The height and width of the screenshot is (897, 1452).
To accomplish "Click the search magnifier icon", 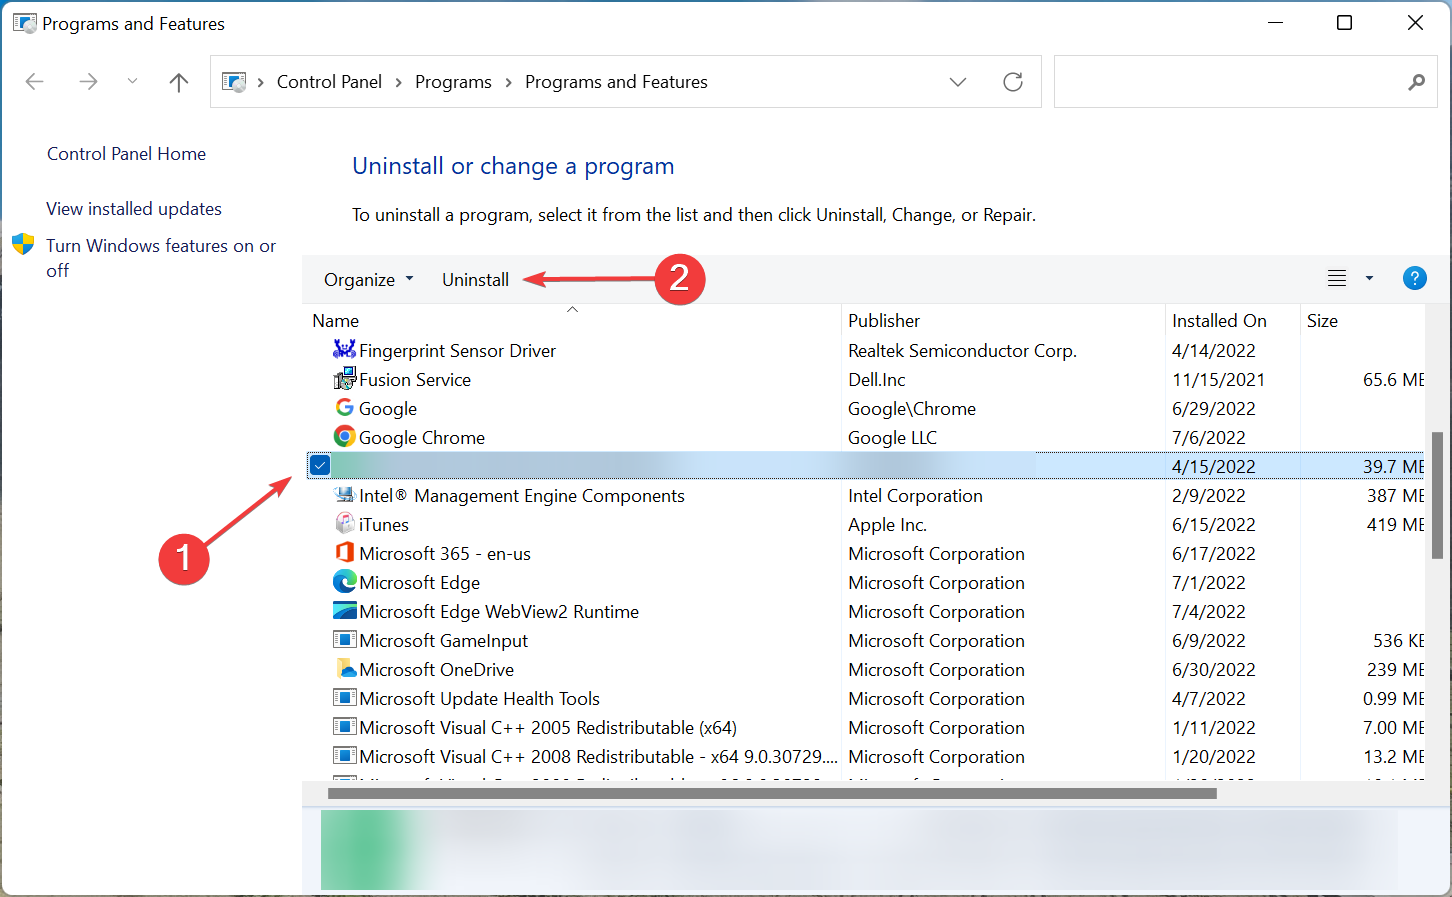I will pos(1416,82).
